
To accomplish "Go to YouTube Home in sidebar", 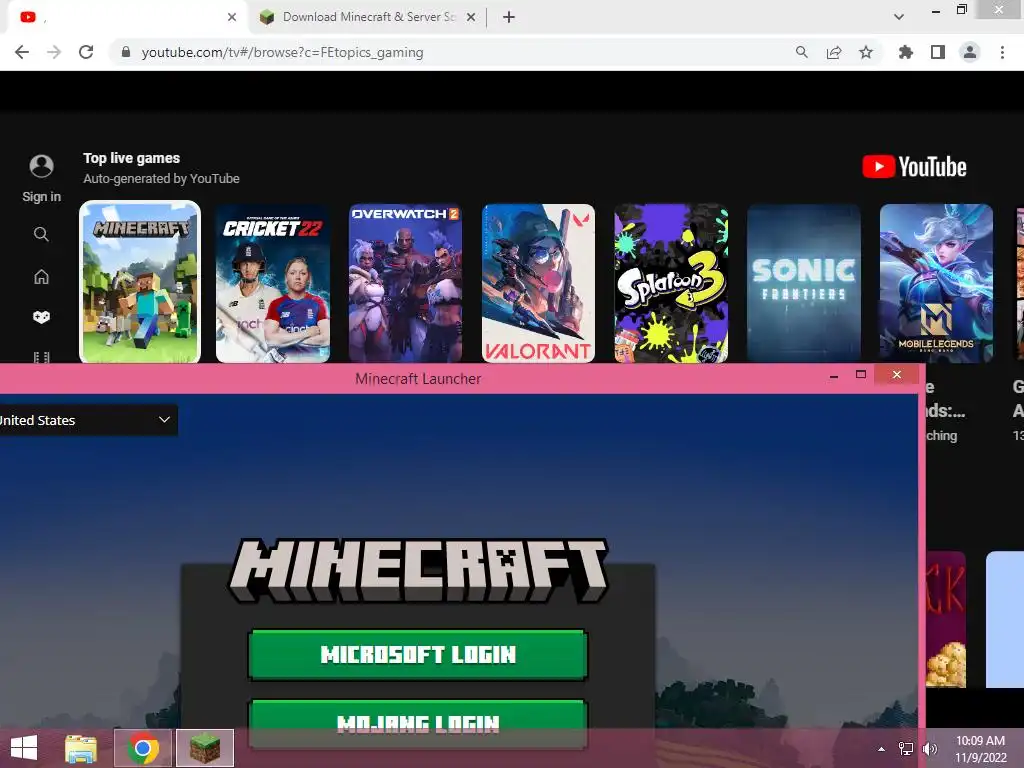I will pos(41,276).
